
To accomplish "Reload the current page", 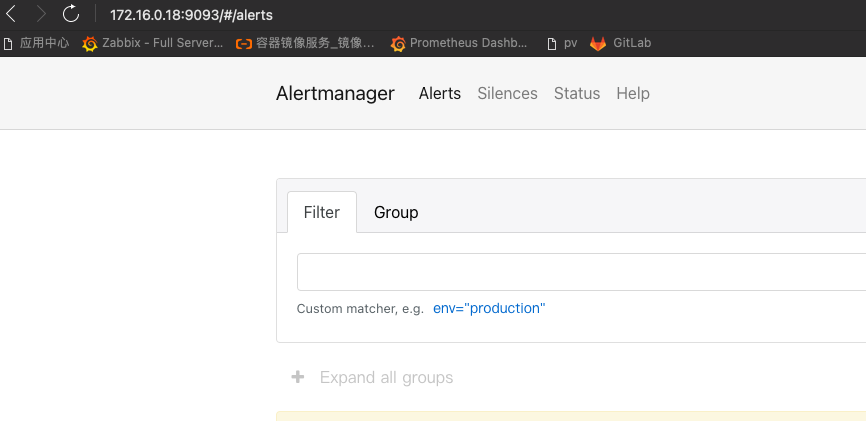I will click(71, 15).
